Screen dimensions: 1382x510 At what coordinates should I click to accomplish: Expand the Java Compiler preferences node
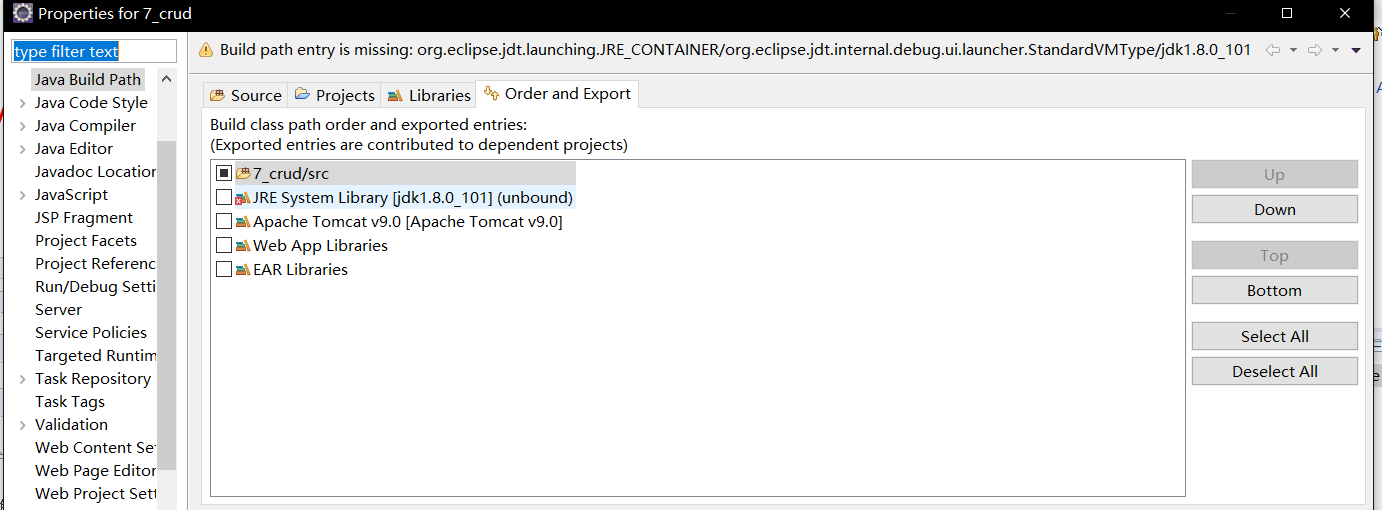[x=22, y=126]
